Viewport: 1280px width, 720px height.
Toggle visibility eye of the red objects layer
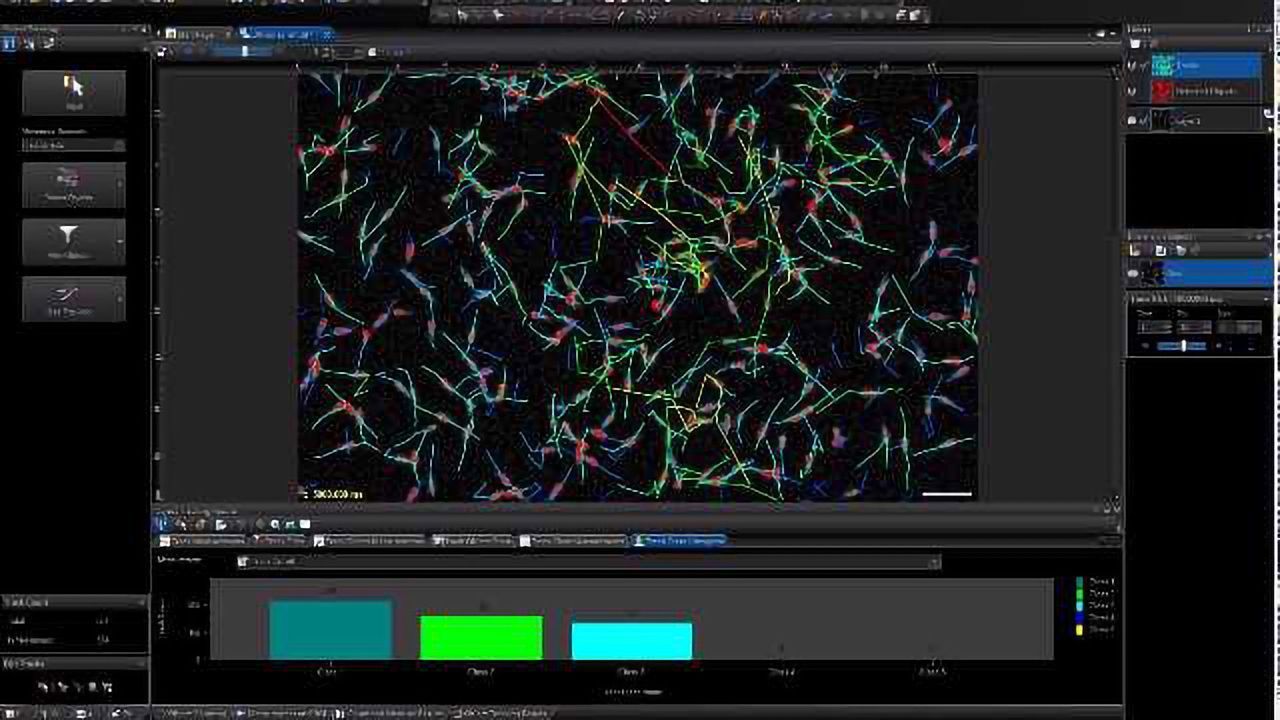pos(1134,91)
